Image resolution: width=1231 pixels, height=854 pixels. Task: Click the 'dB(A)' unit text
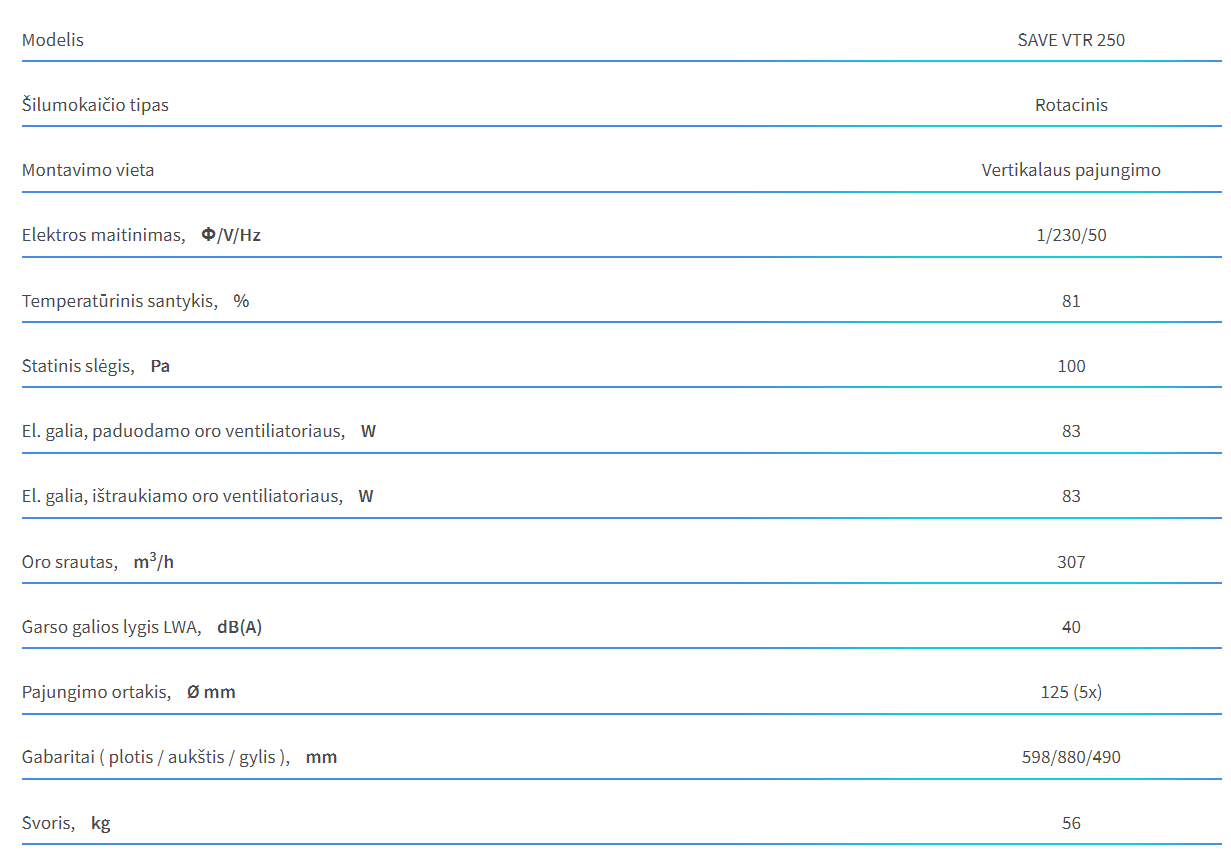pos(239,628)
